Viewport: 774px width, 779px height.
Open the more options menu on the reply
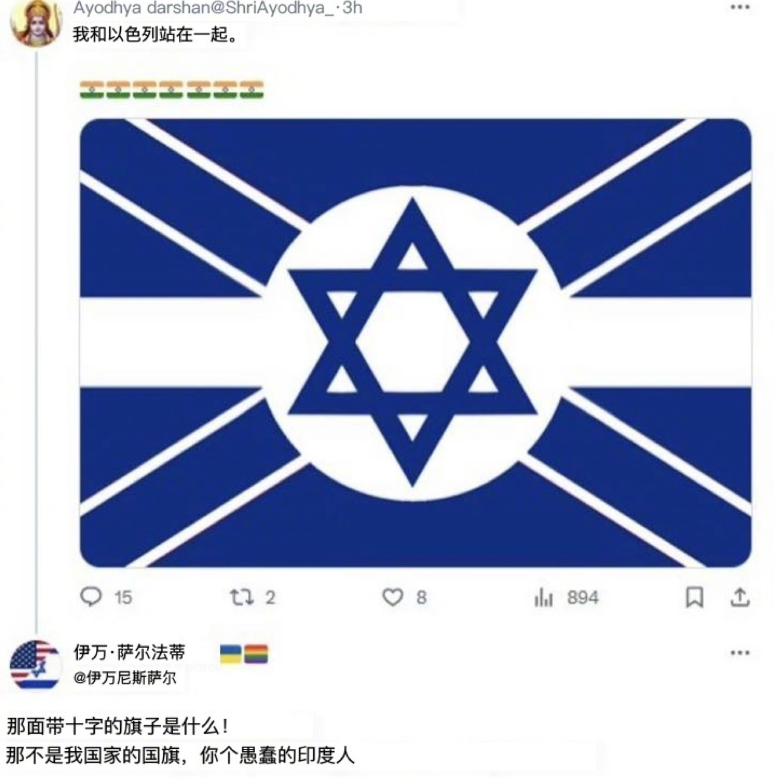[740, 653]
